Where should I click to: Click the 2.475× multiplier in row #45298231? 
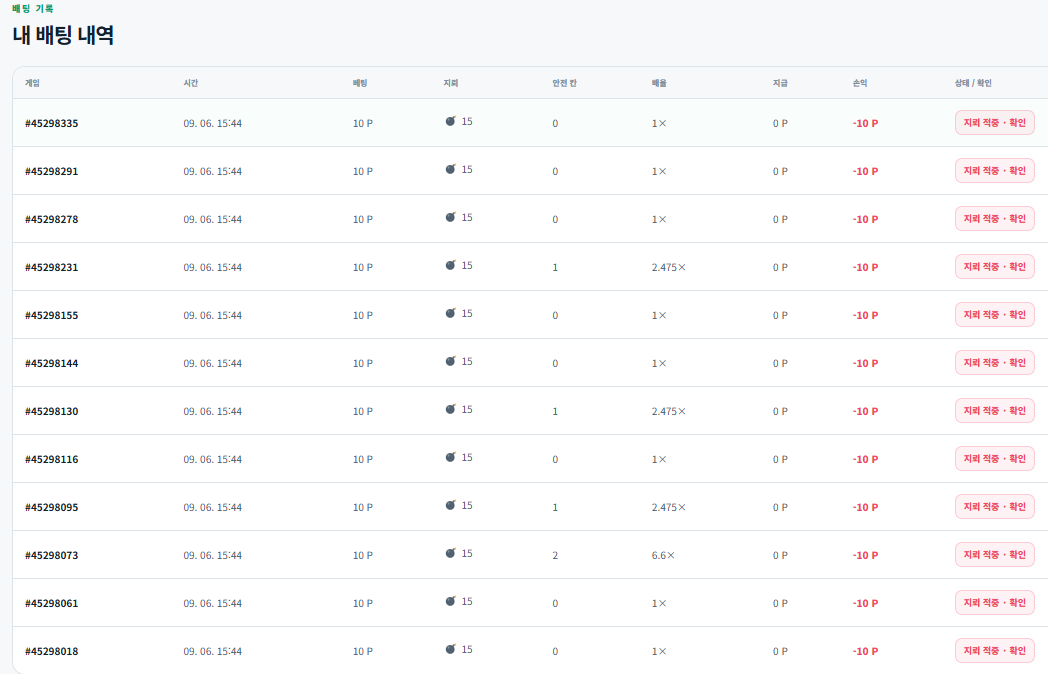[x=668, y=267]
